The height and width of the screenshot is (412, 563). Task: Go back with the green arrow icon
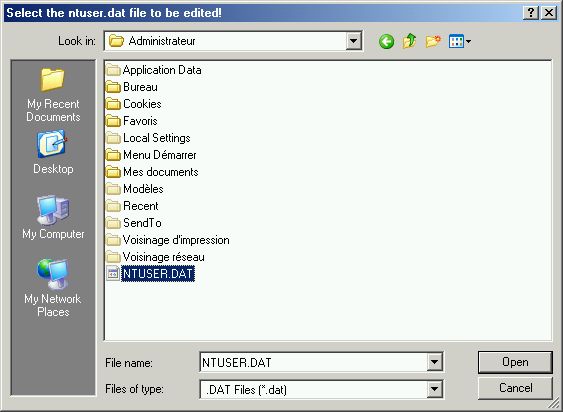(386, 42)
